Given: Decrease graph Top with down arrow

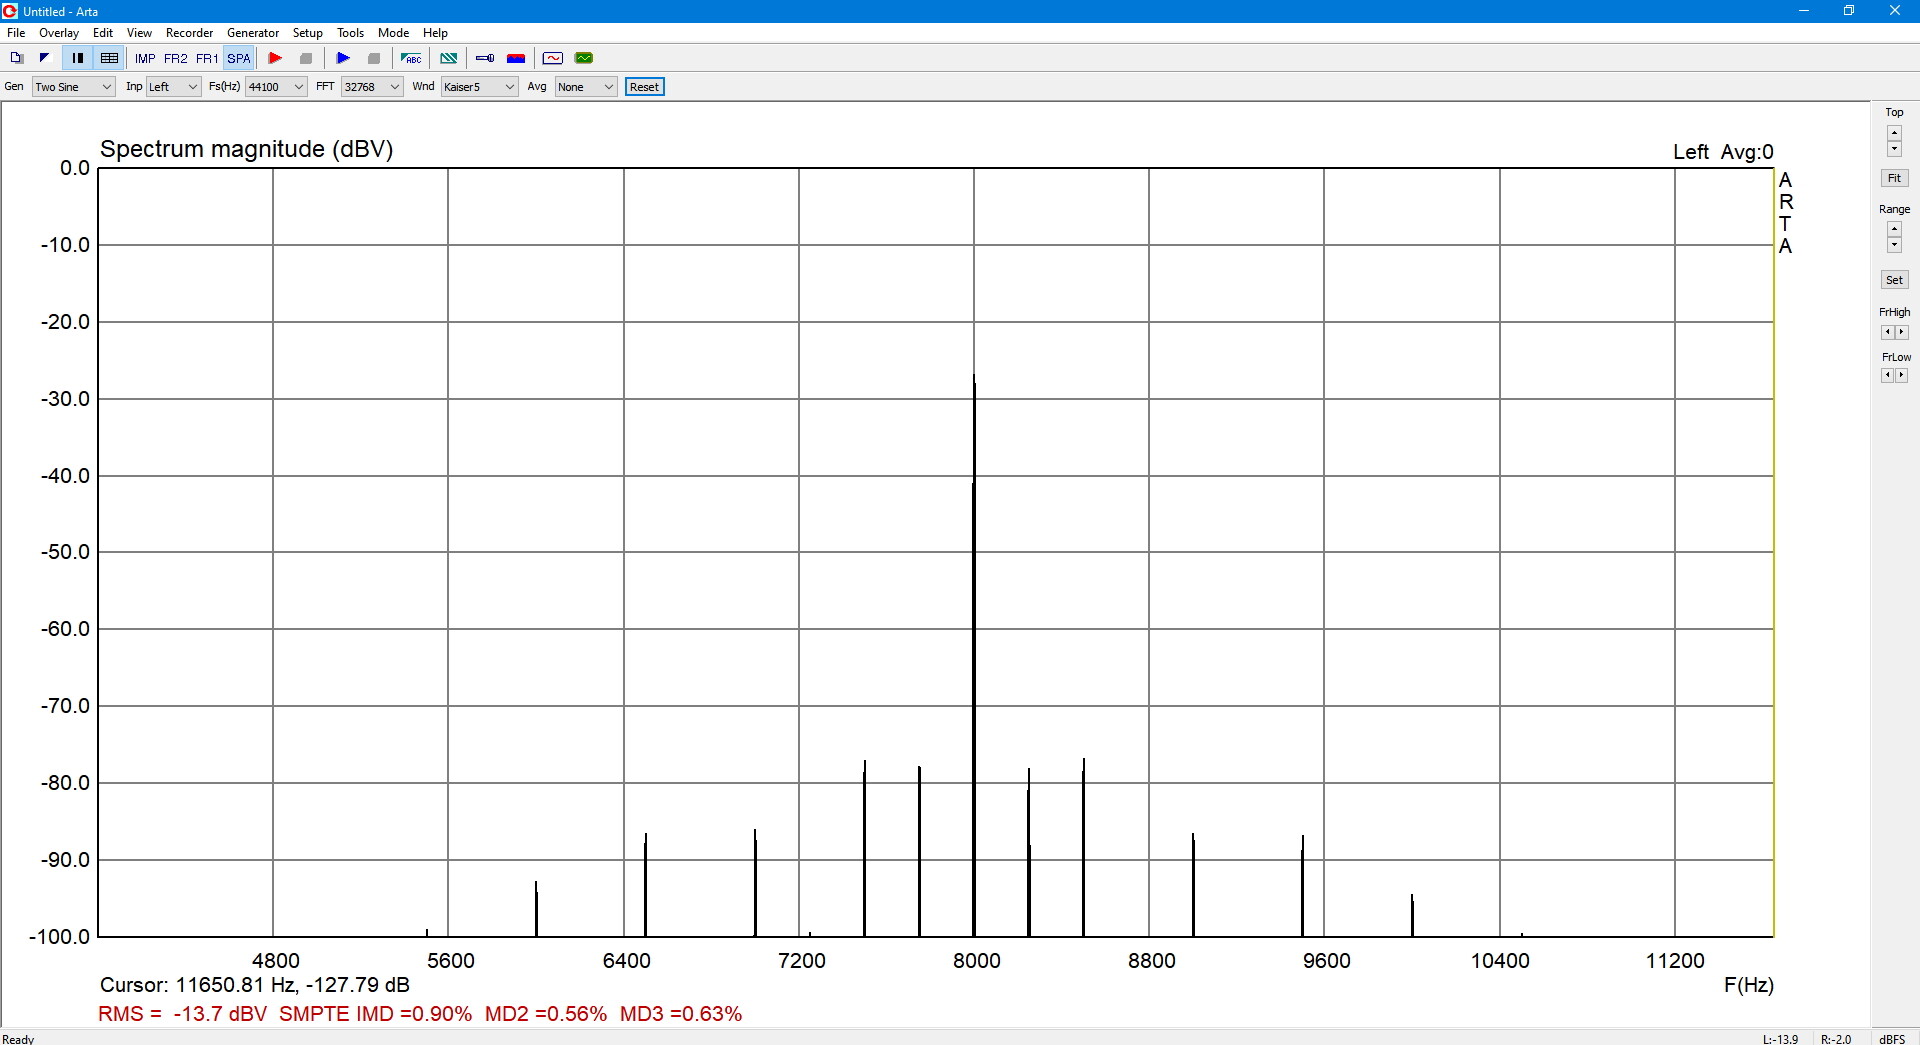Looking at the screenshot, I should point(1894,148).
